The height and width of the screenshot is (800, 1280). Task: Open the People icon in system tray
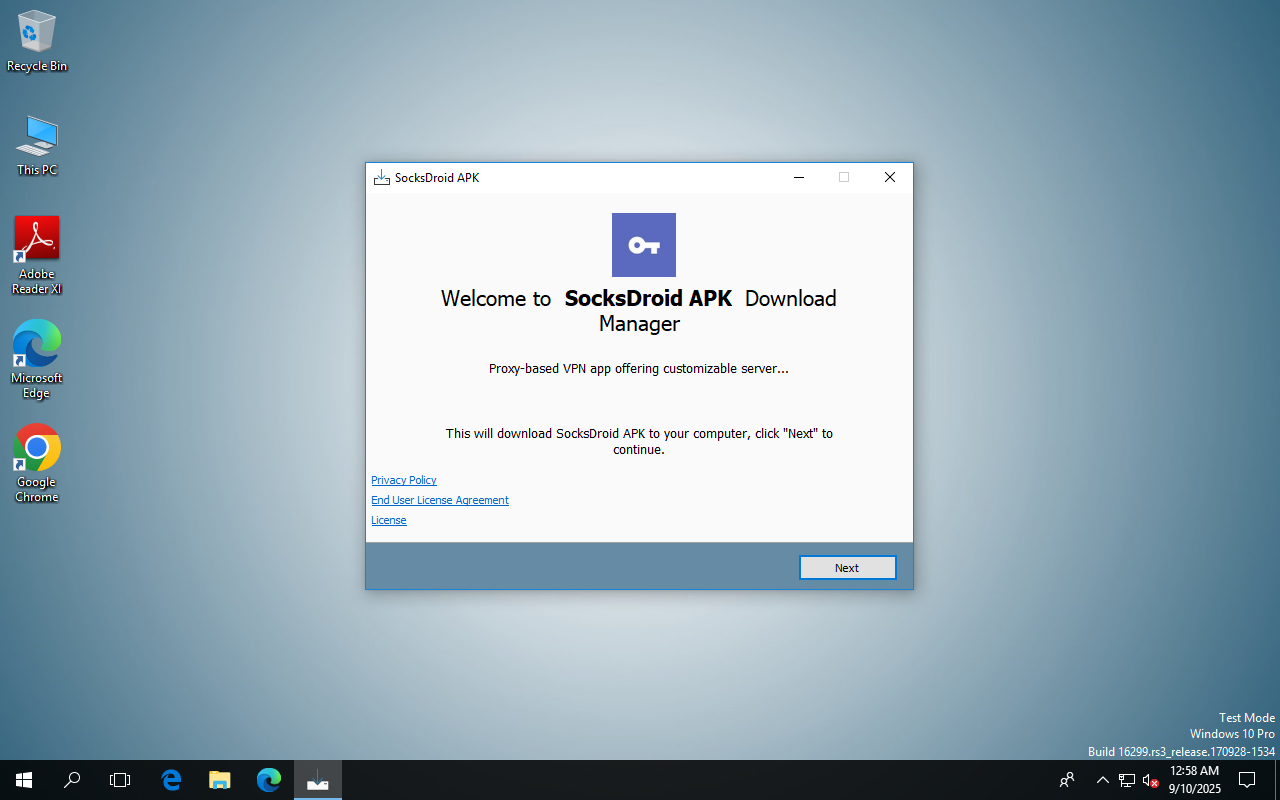pyautogui.click(x=1068, y=780)
